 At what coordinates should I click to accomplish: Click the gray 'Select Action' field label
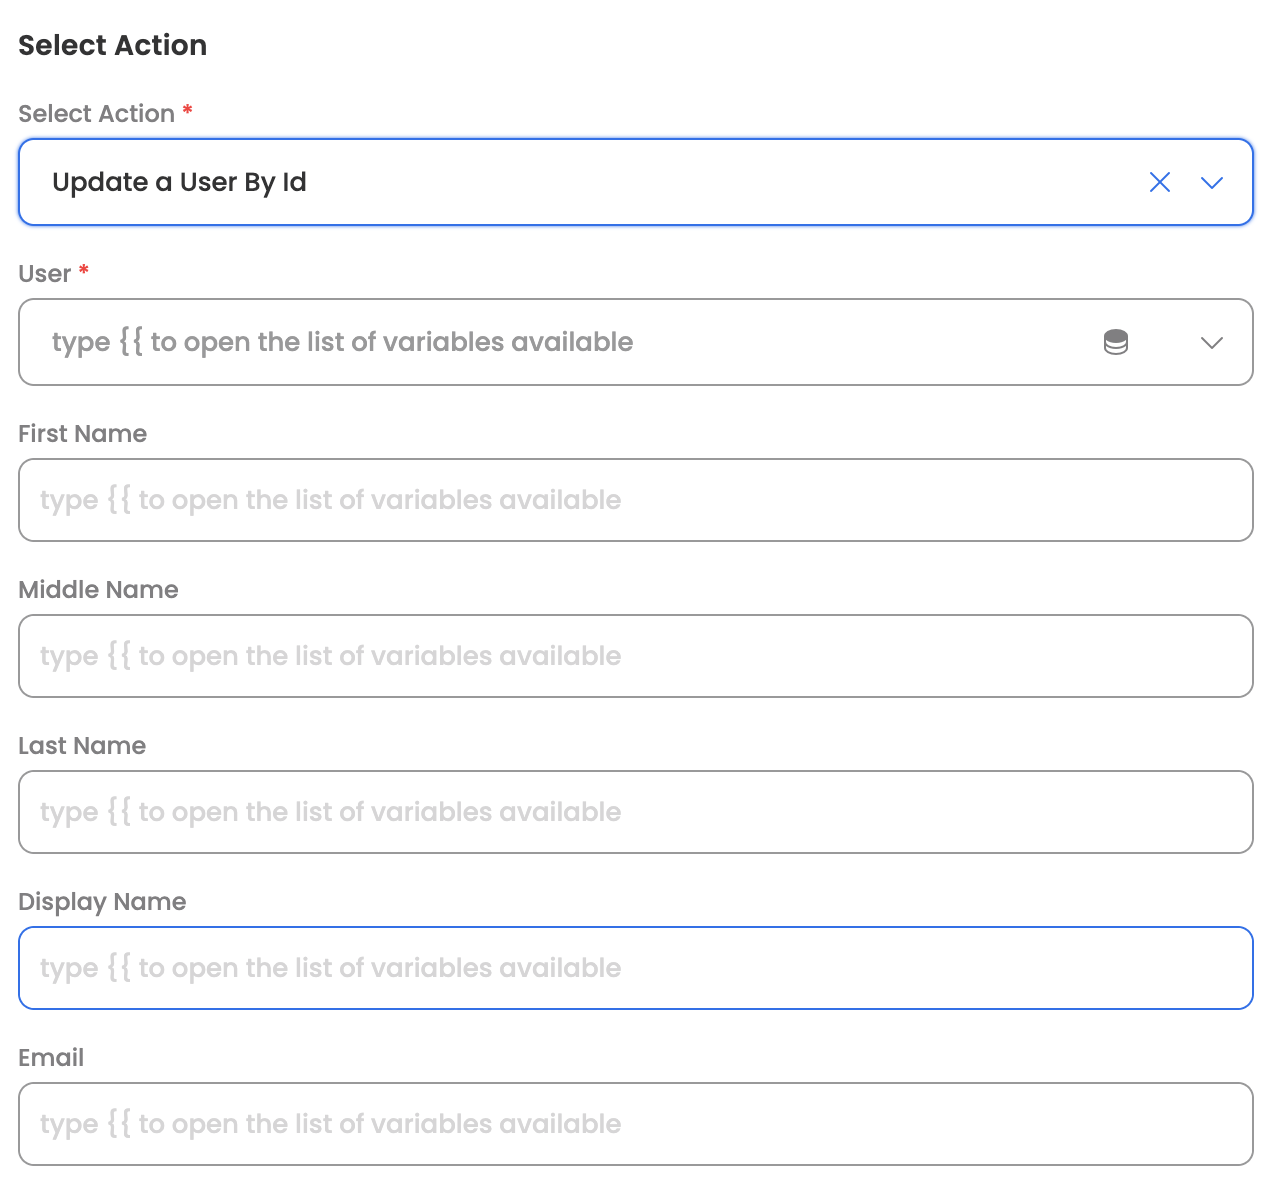(96, 114)
